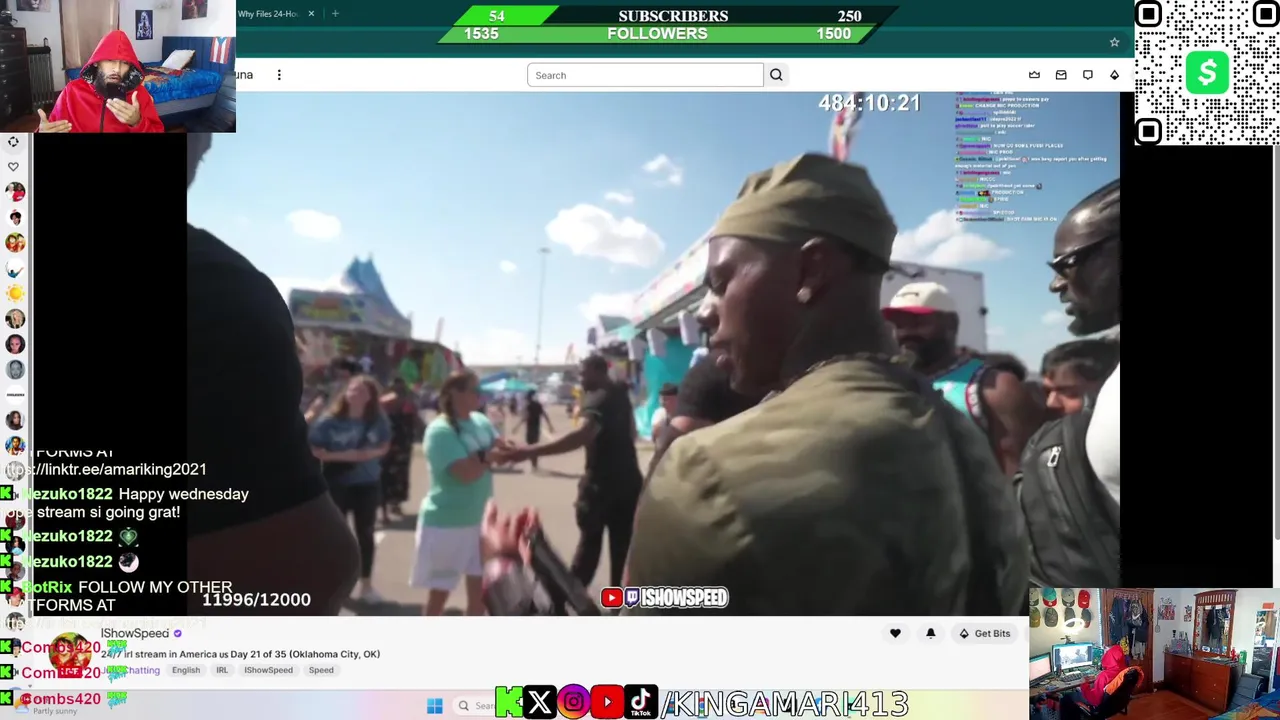
Task: Toggle the notification bell below the stream
Action: 930,633
